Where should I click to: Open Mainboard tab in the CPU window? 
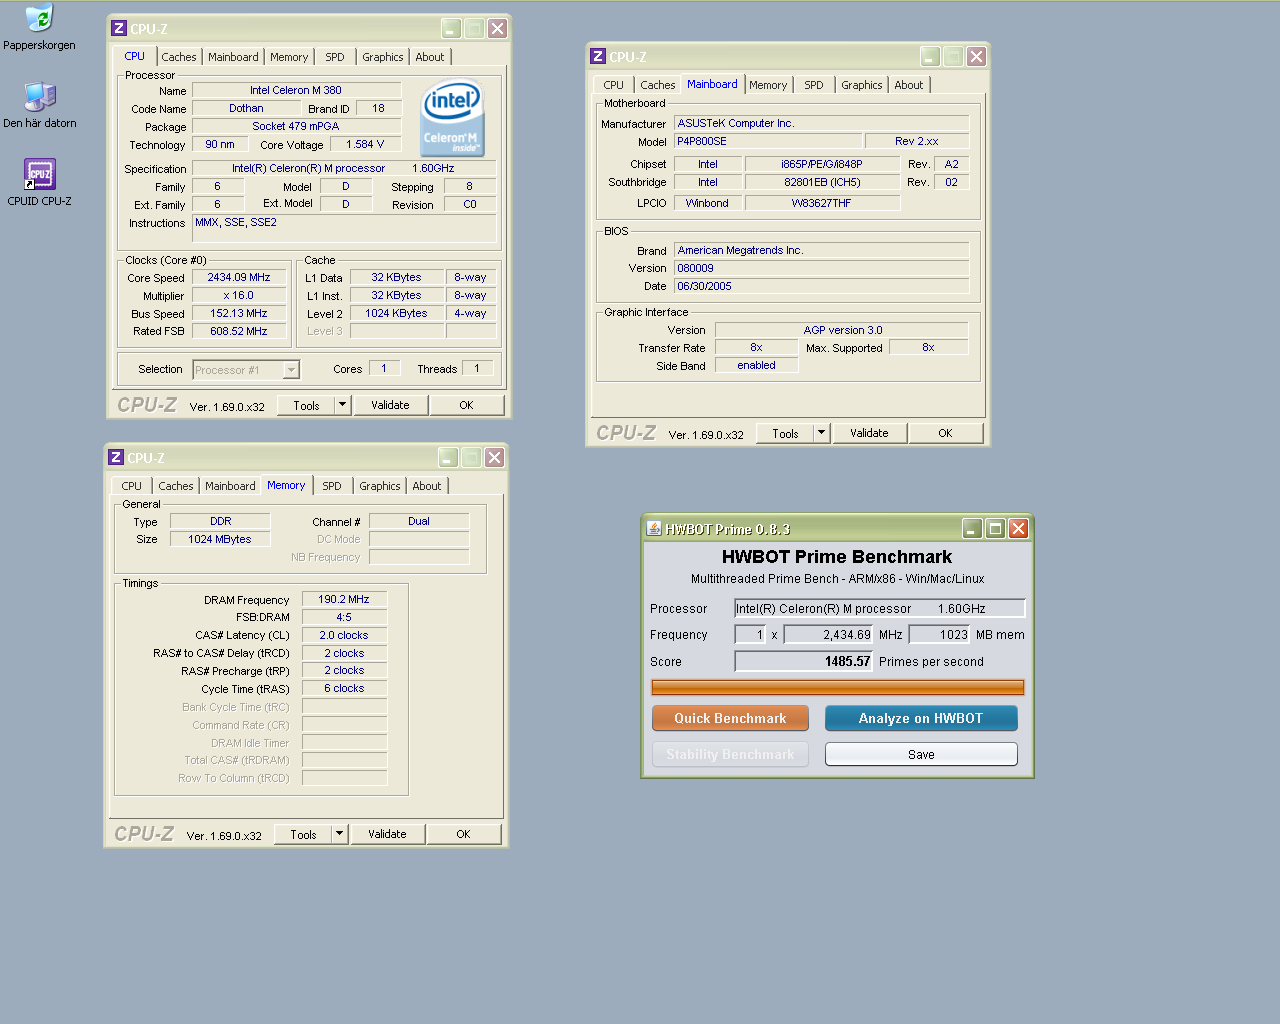(x=233, y=57)
